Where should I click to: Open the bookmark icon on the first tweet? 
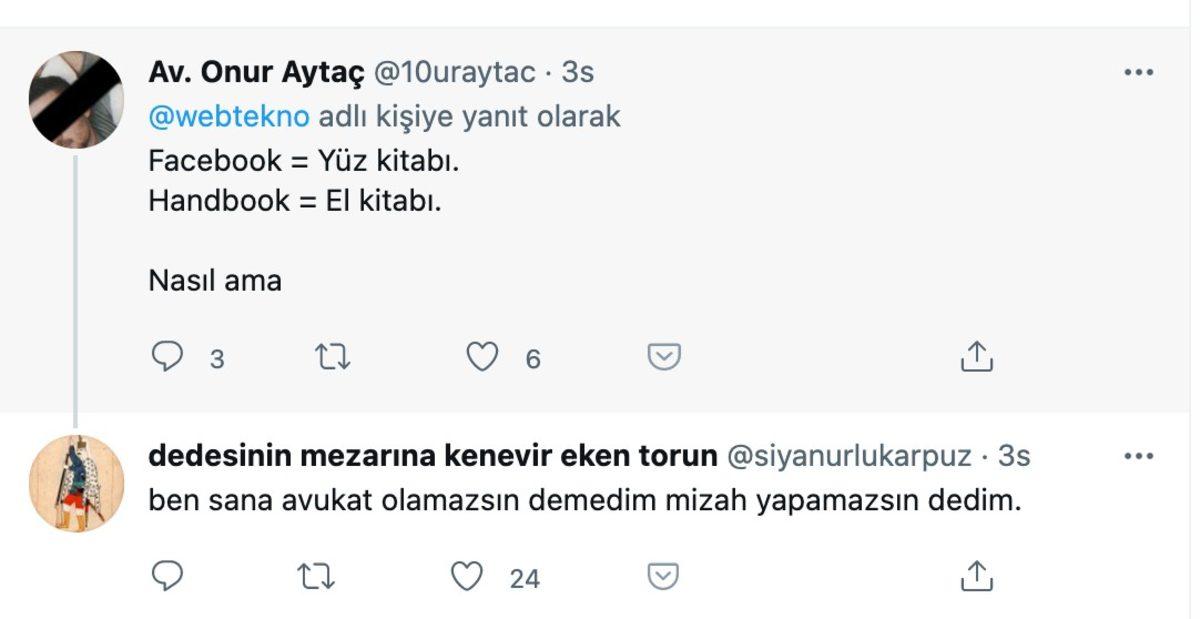pos(663,354)
